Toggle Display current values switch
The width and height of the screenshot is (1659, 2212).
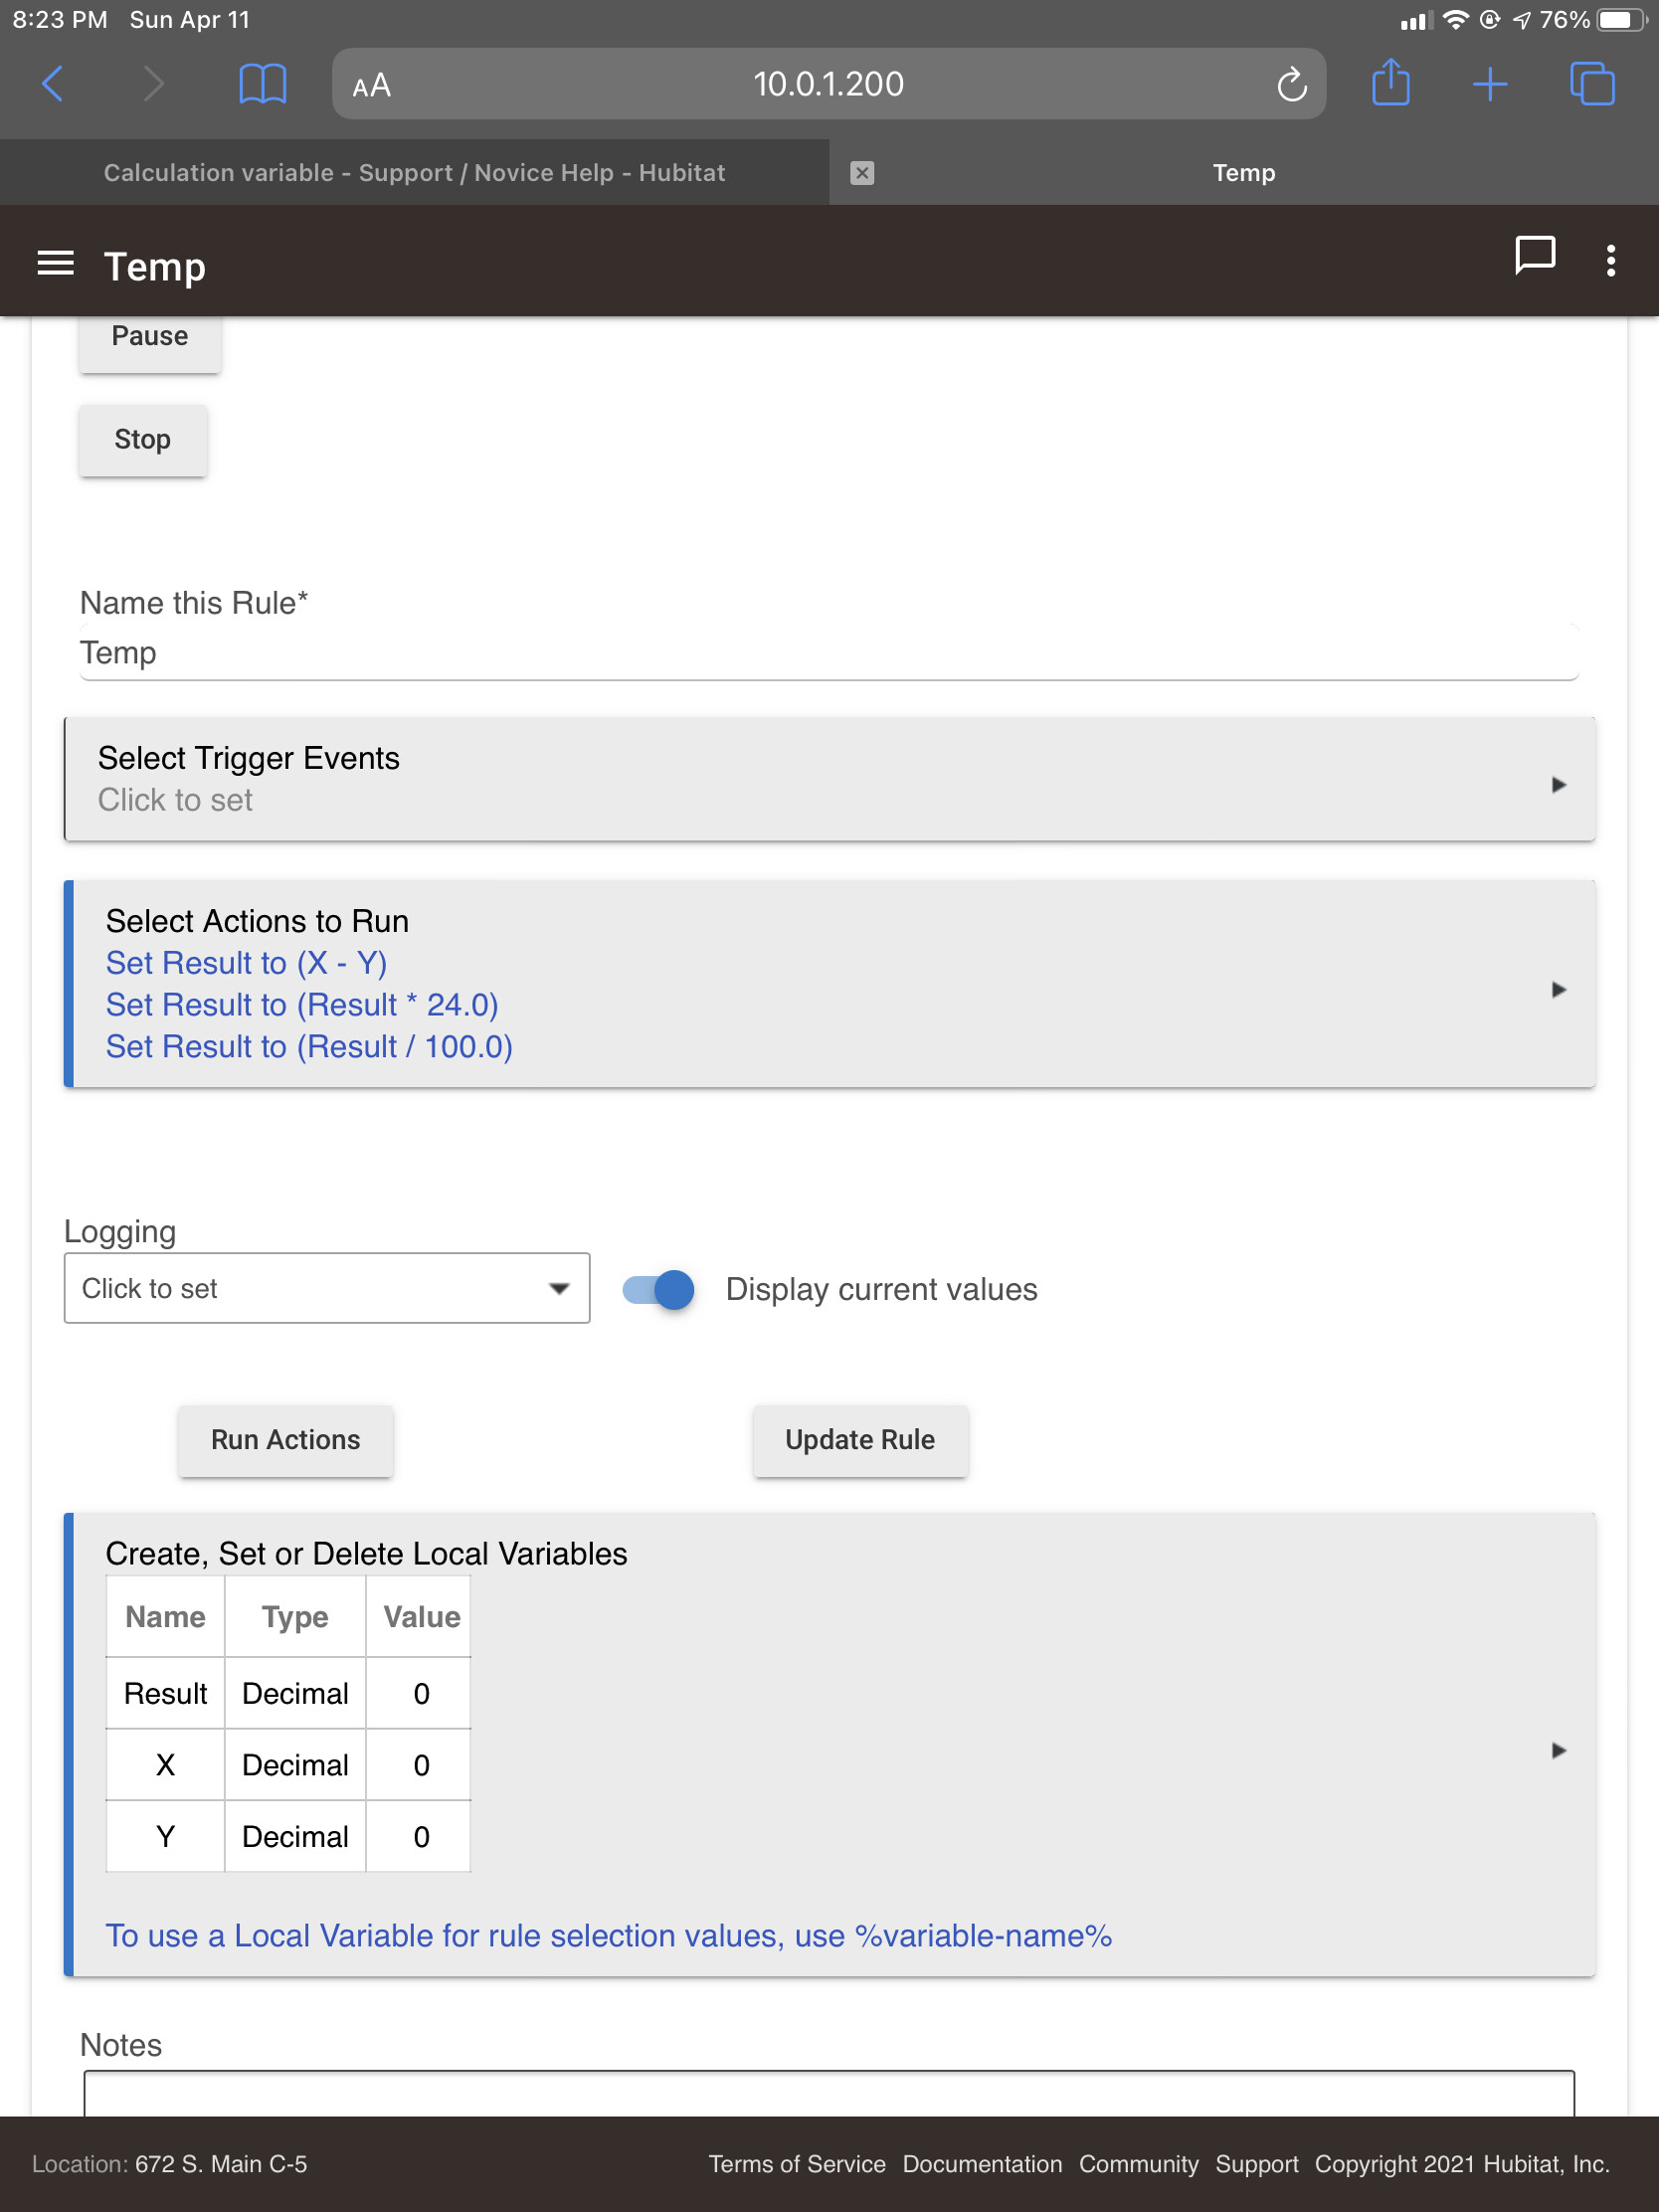click(658, 1289)
